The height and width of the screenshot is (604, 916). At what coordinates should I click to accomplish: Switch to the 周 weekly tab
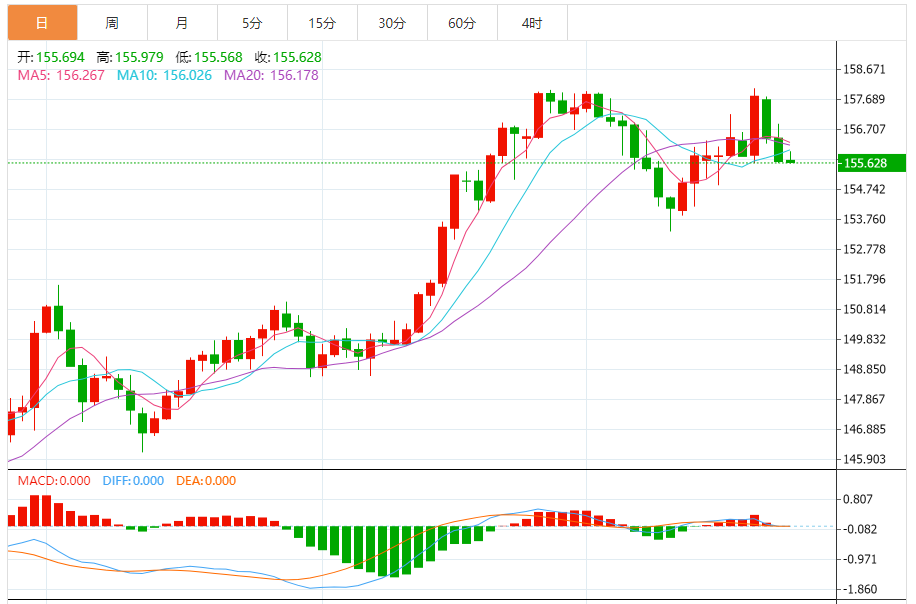click(112, 23)
